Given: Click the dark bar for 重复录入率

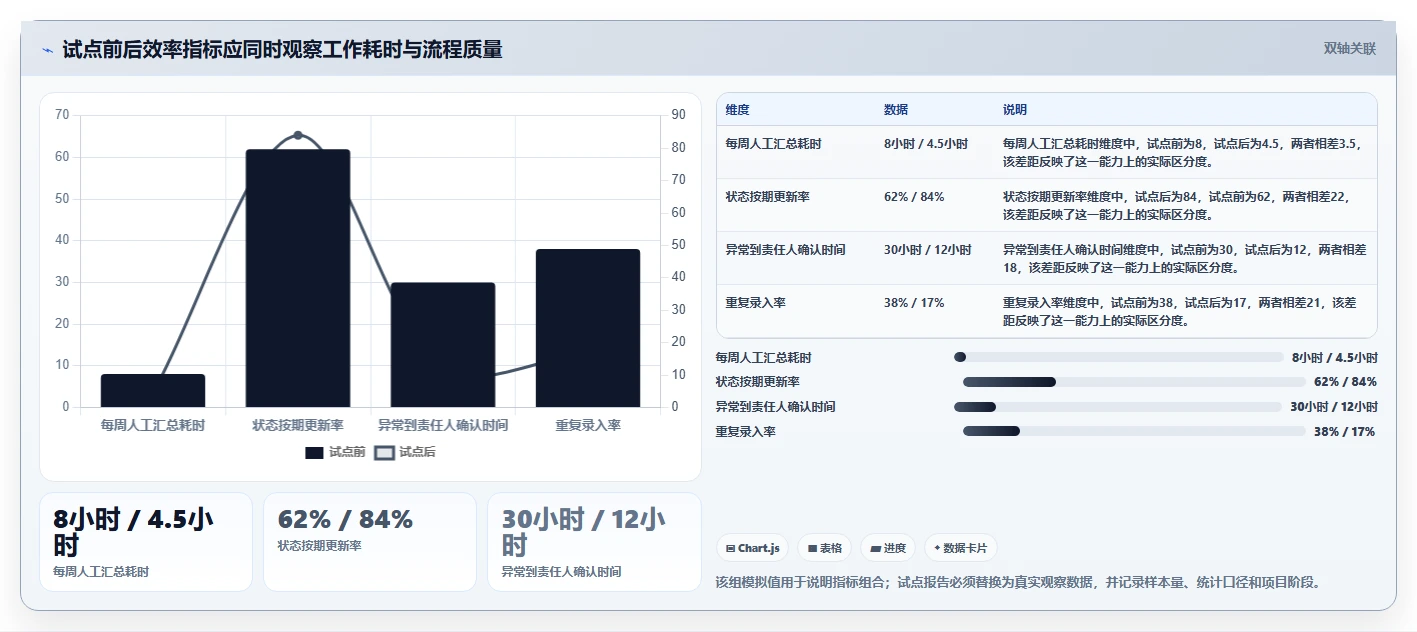Looking at the screenshot, I should [588, 328].
